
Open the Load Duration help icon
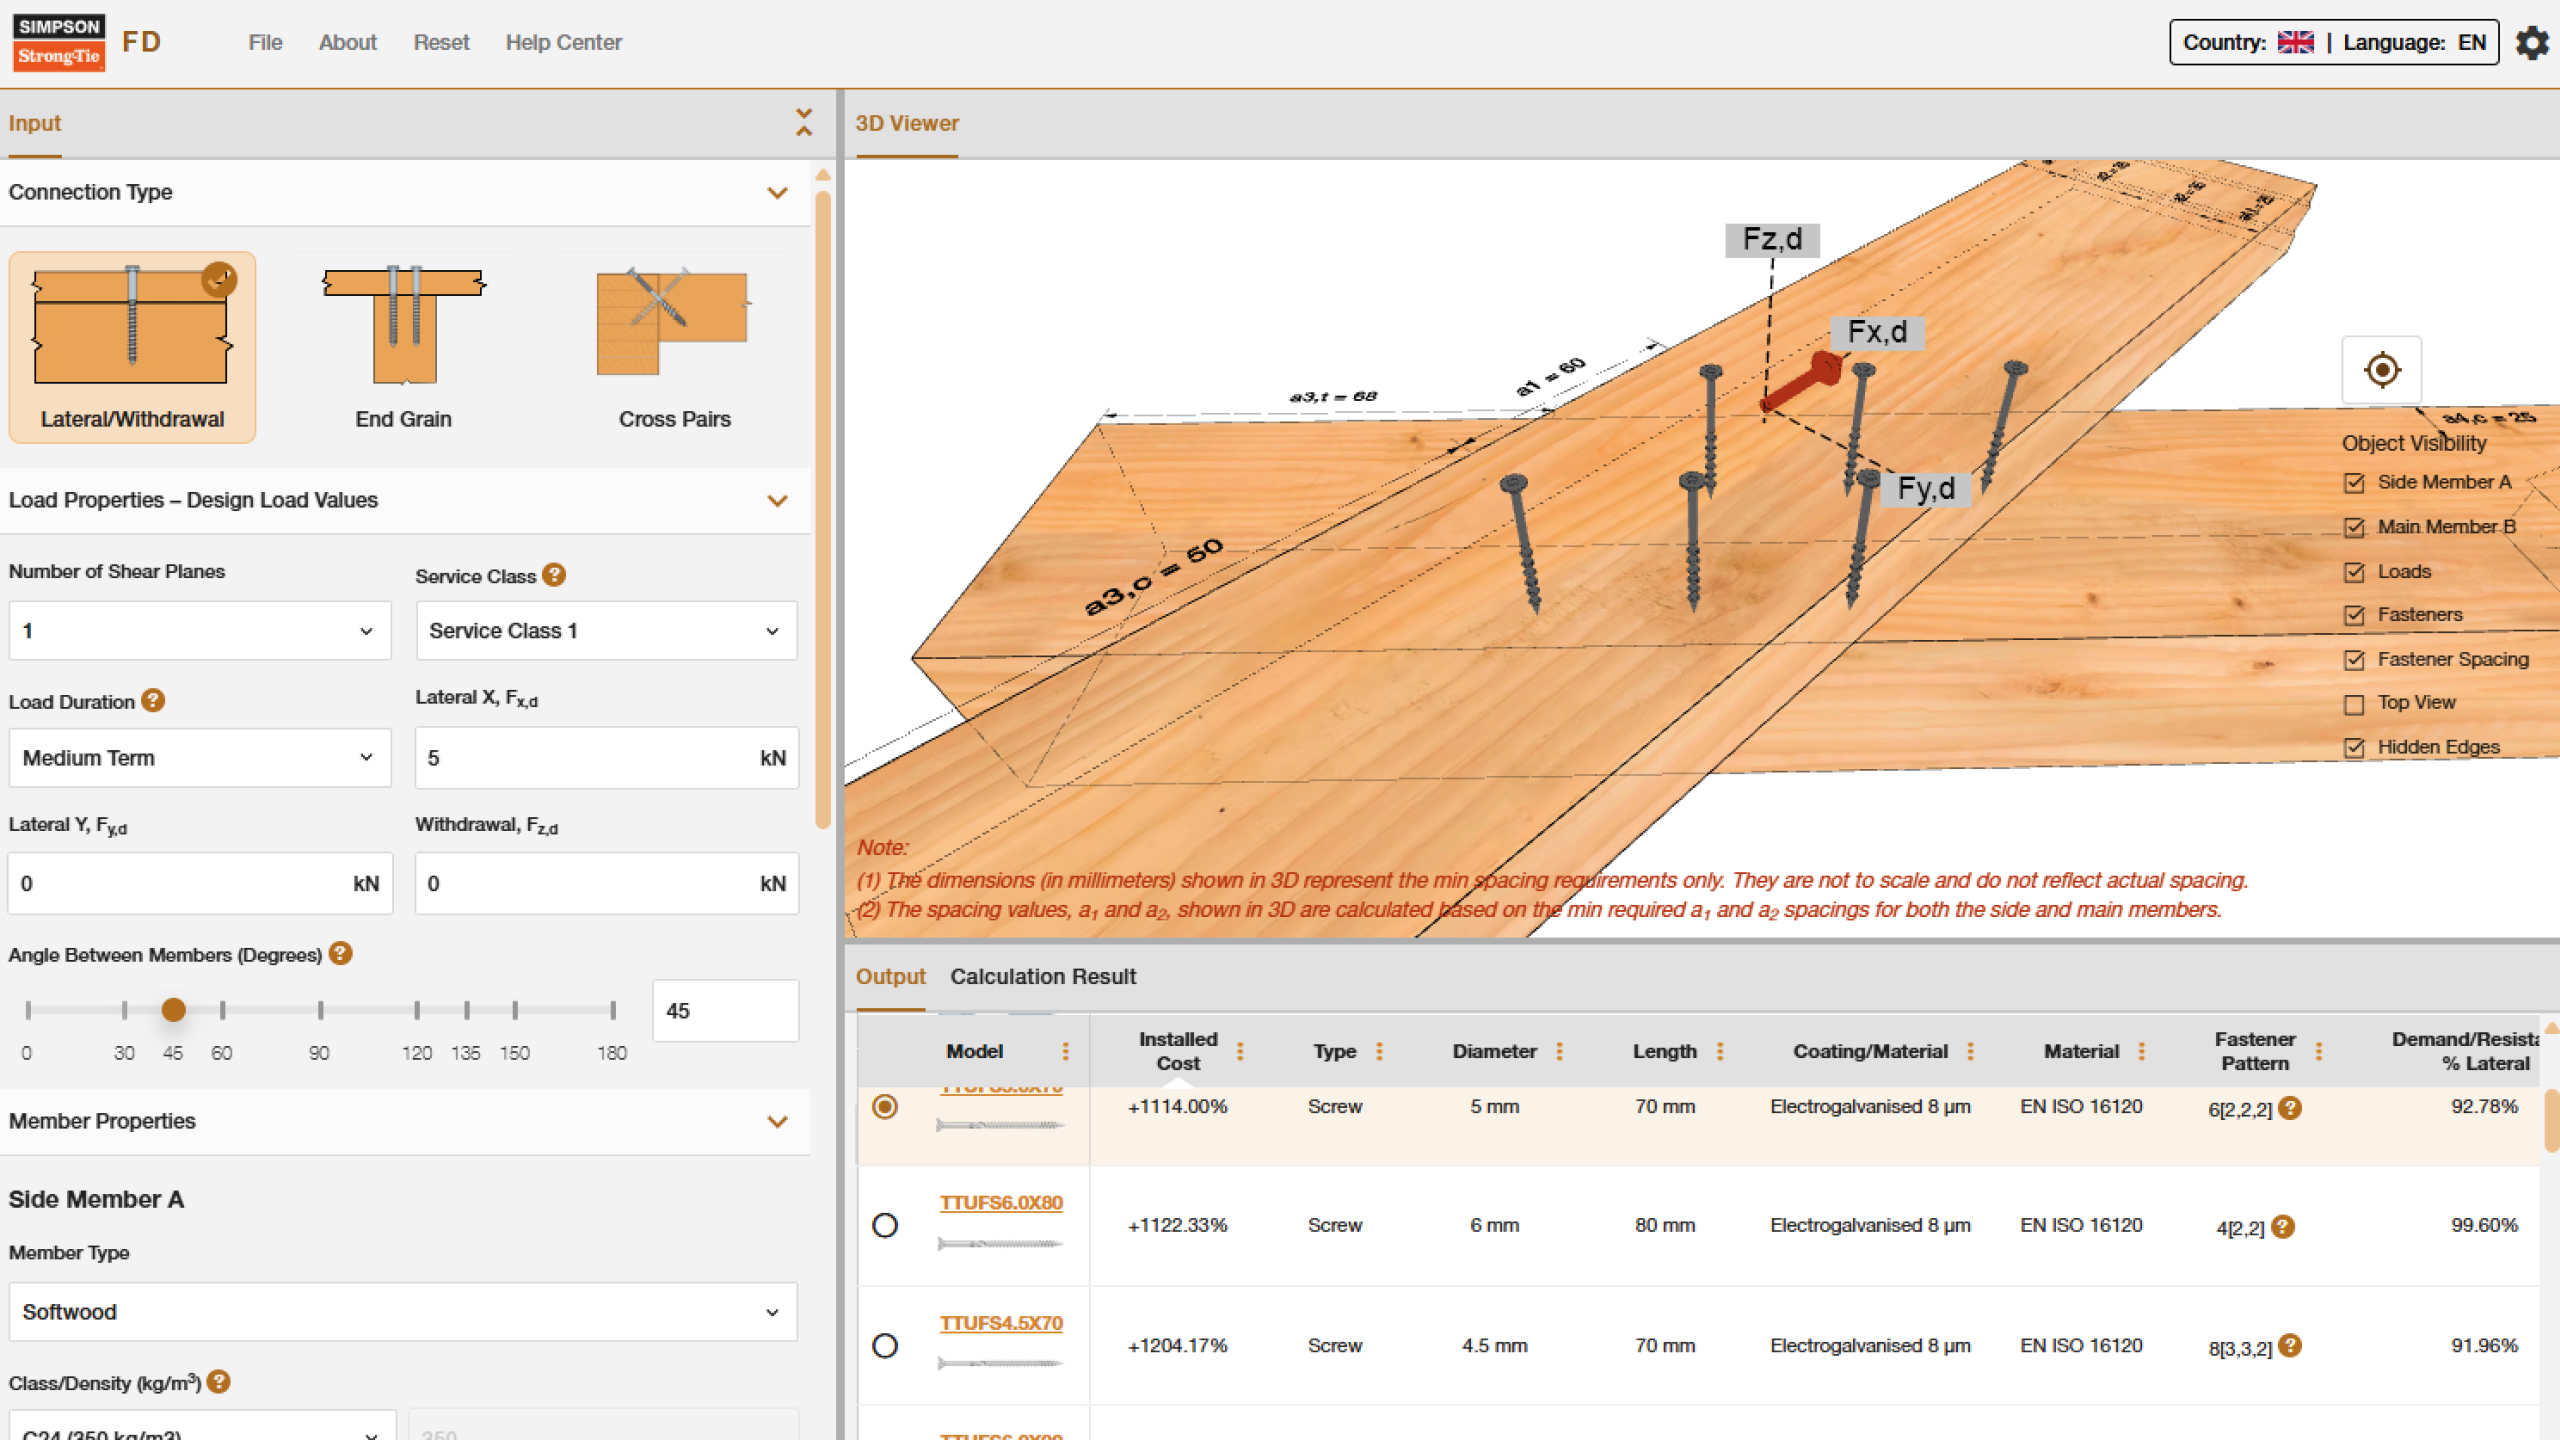pyautogui.click(x=152, y=701)
